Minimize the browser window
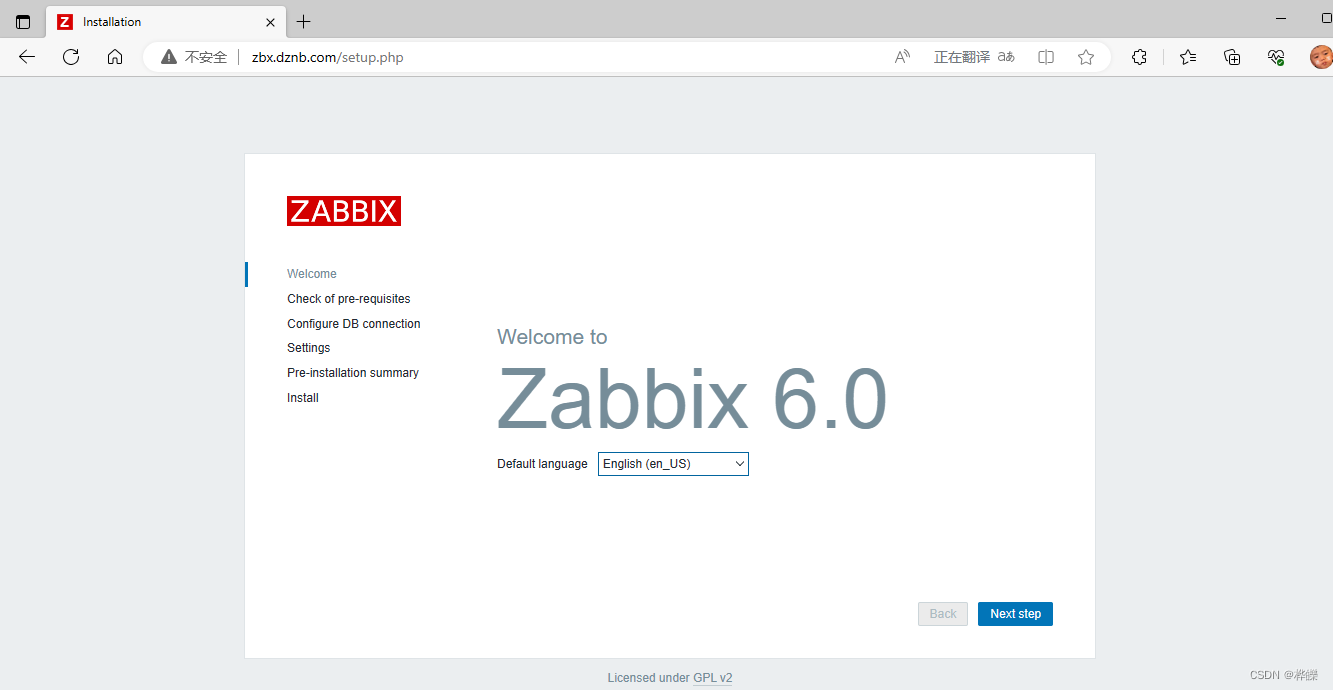 pyautogui.click(x=1282, y=19)
